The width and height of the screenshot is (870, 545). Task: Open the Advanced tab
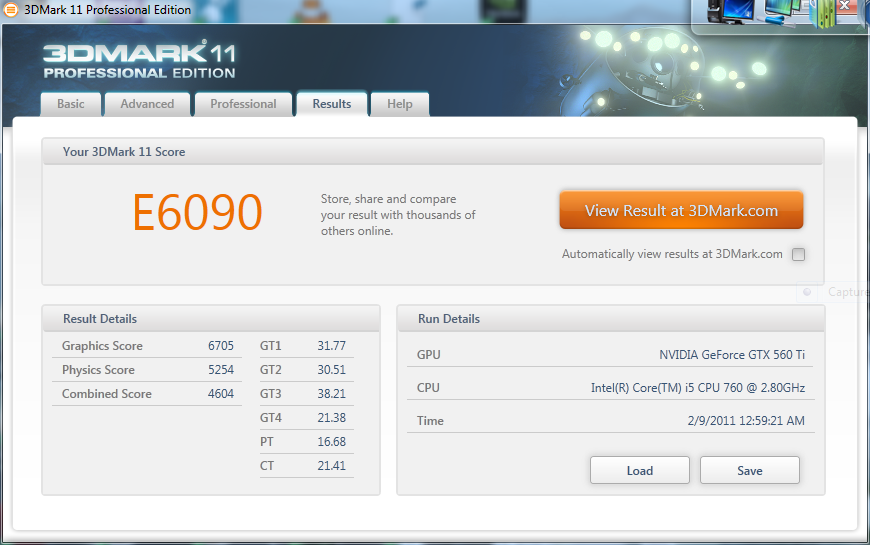point(147,104)
